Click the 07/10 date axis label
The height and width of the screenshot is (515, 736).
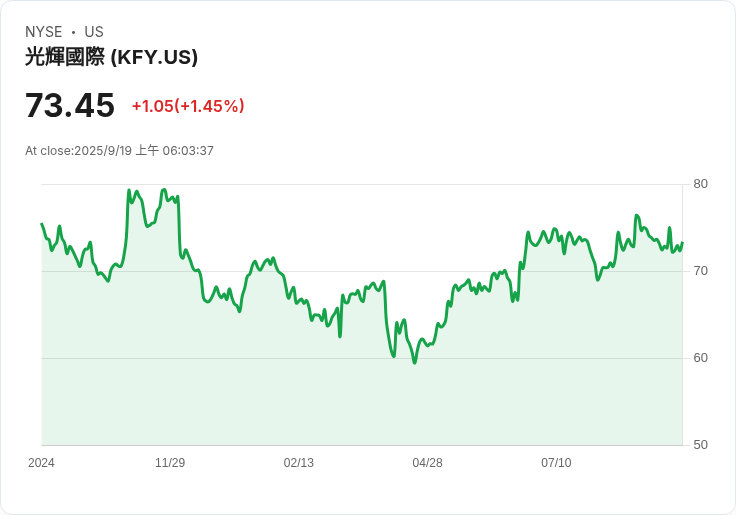pos(556,463)
